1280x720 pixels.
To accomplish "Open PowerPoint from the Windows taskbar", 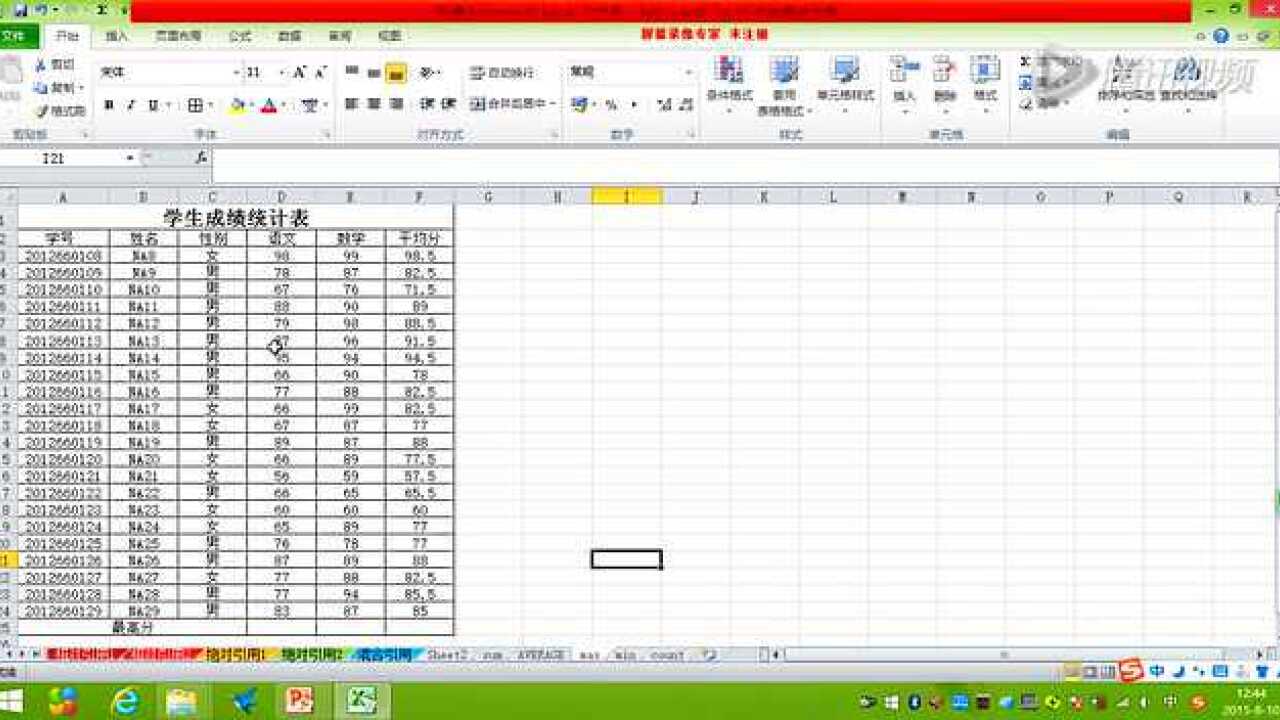I will (x=300, y=700).
